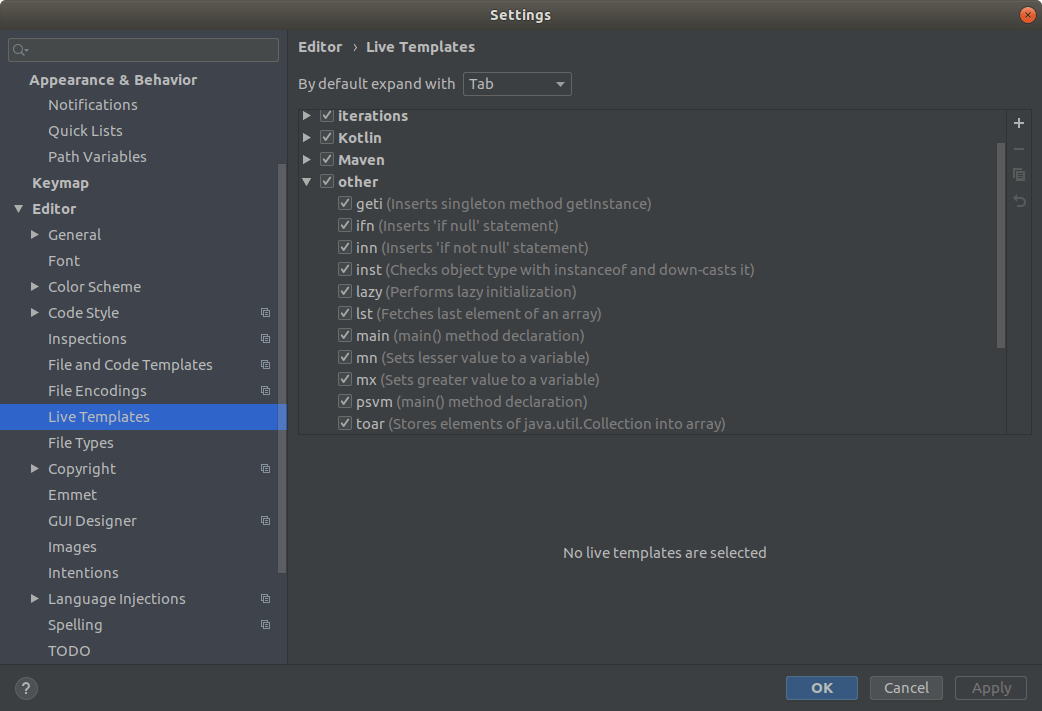Disable the psvm template checkbox
1042x711 pixels.
(344, 401)
